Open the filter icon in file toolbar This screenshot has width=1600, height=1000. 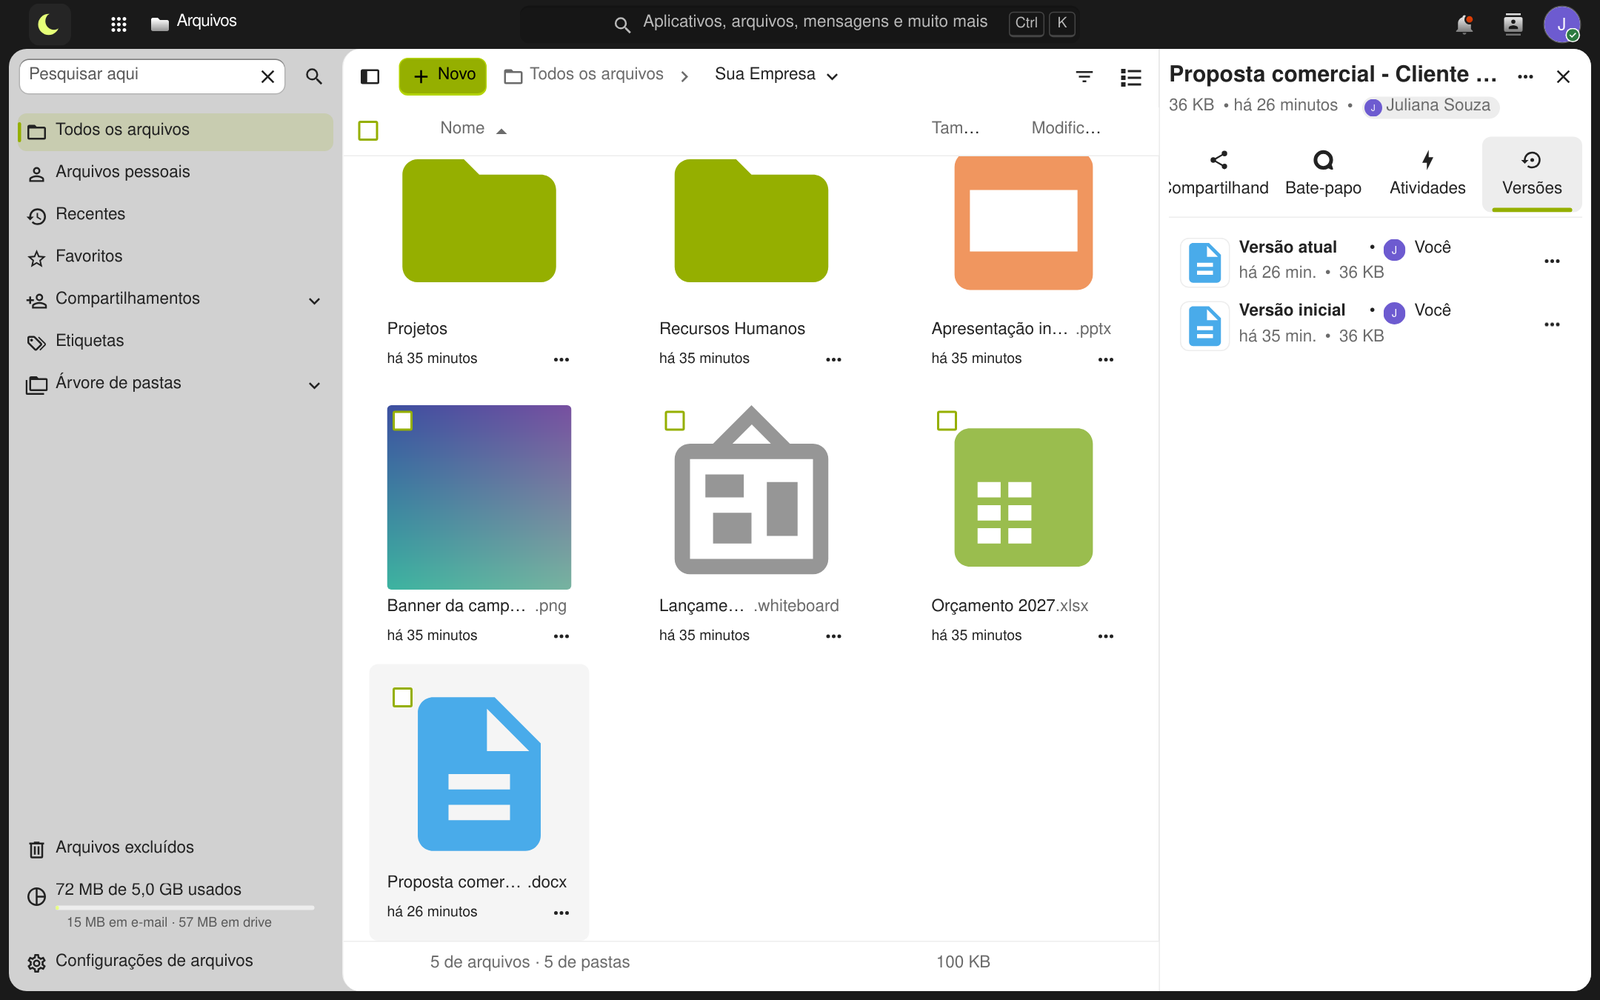tap(1084, 76)
